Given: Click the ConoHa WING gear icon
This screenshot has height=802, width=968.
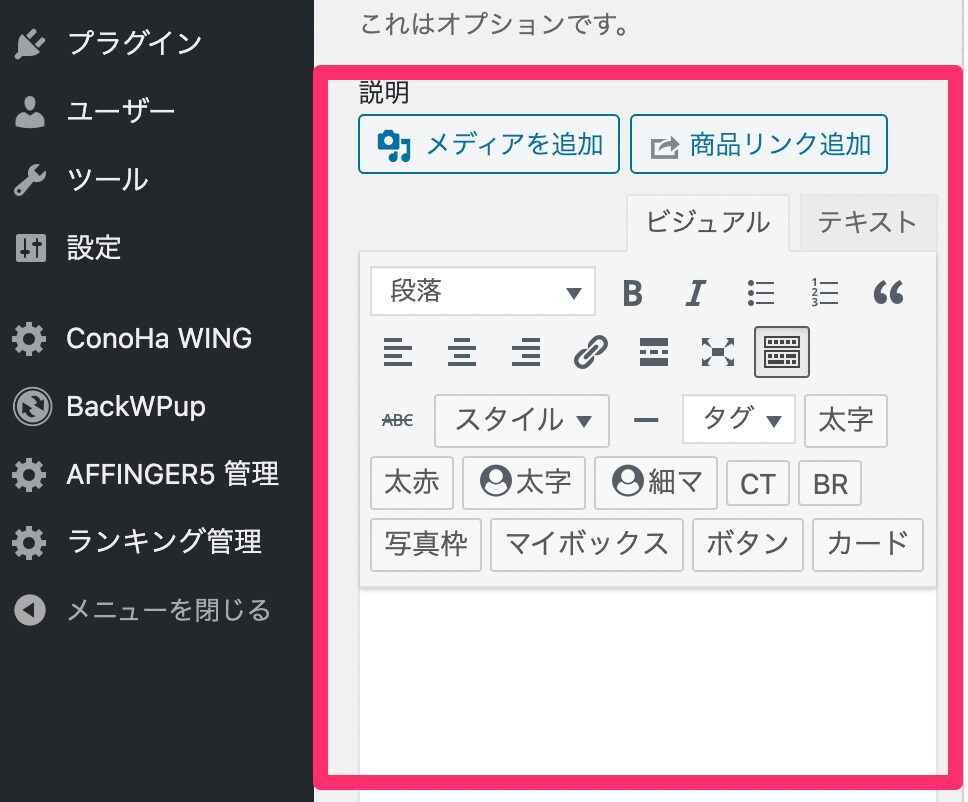Looking at the screenshot, I should coord(29,339).
